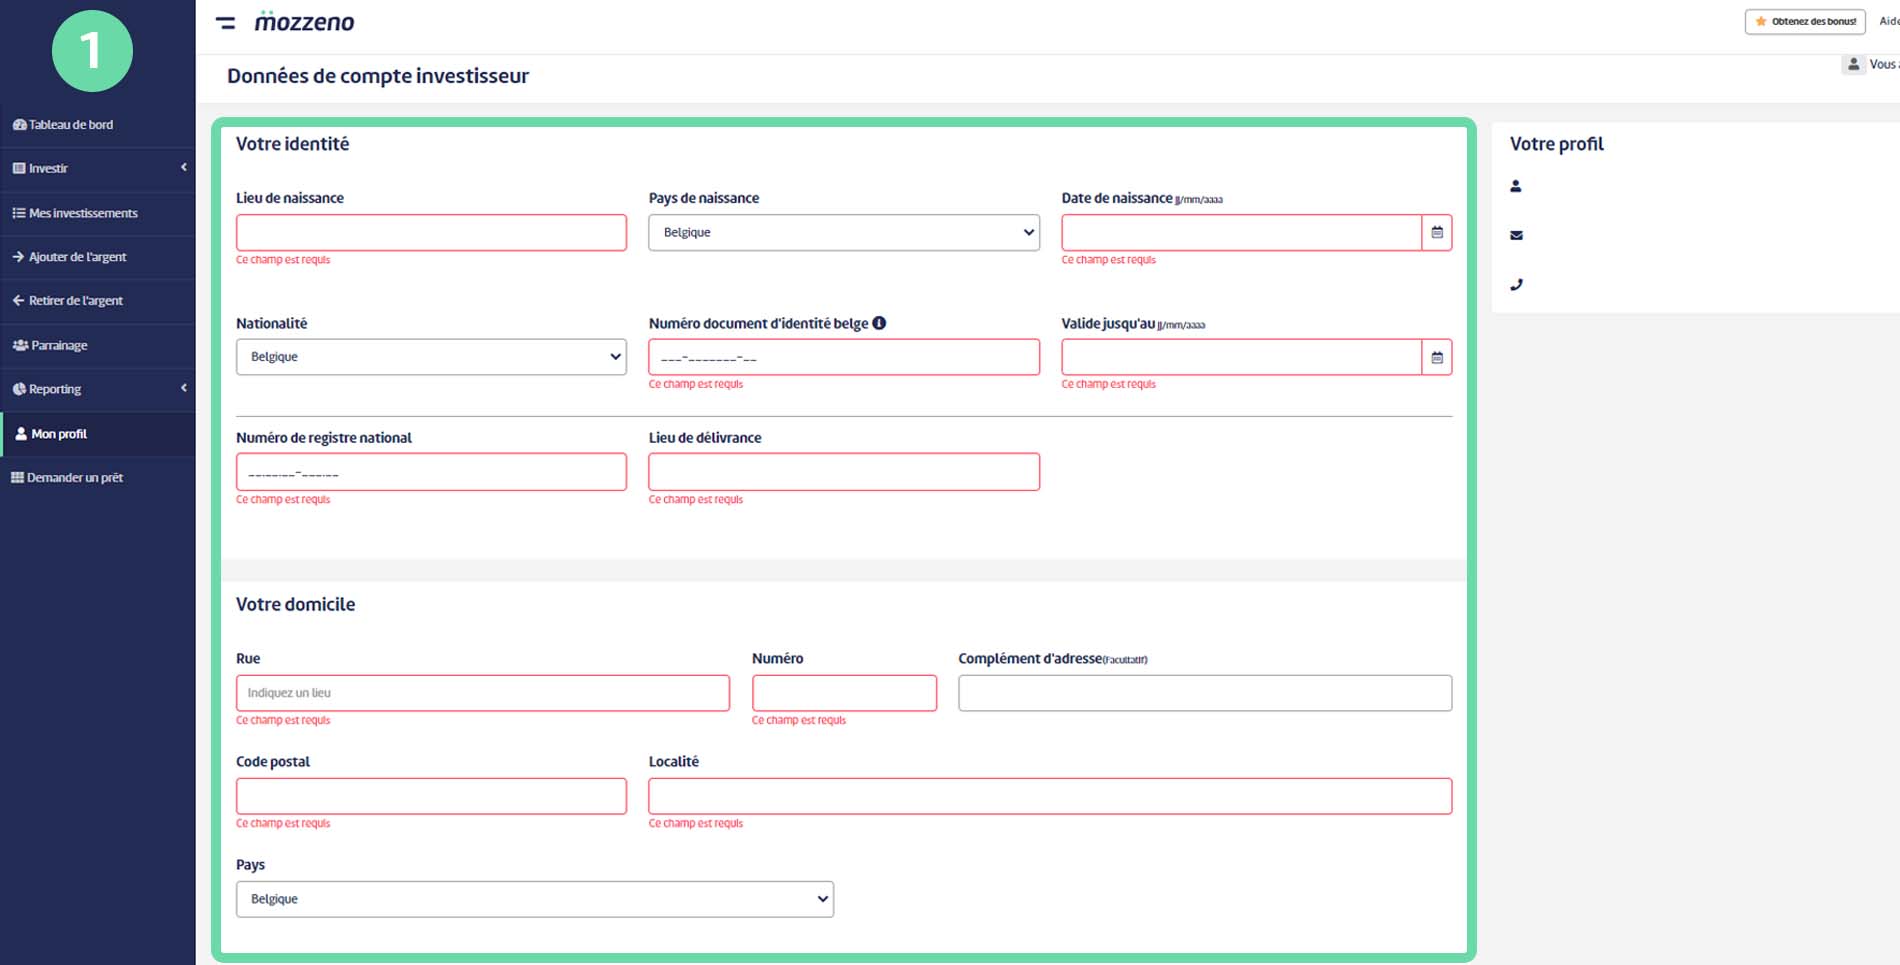Click the Votre identité section heading

293,144
